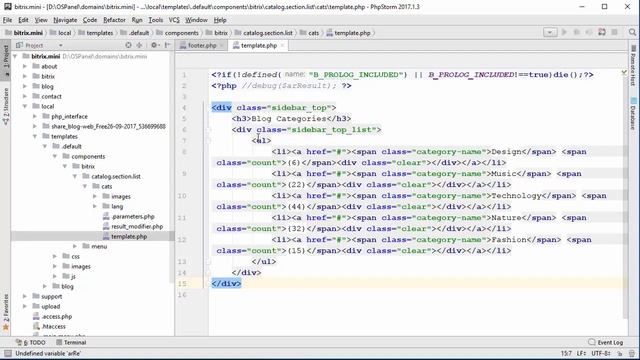Viewport: 640px width, 360px height.
Task: Toggle the Database tool window
Action: [x=633, y=114]
